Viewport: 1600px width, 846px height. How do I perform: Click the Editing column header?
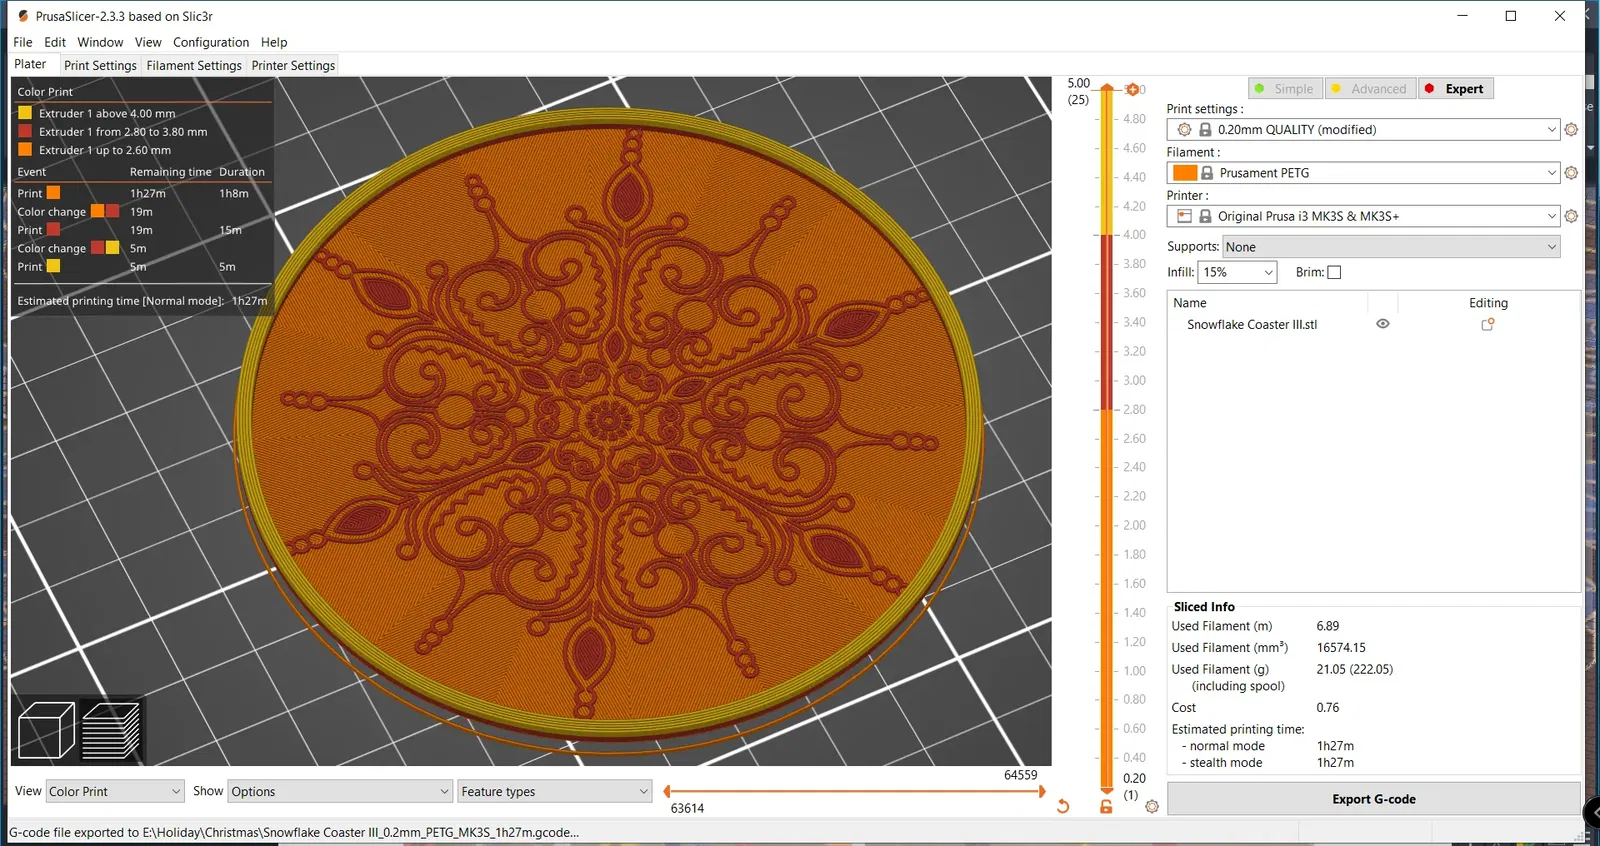click(1488, 303)
